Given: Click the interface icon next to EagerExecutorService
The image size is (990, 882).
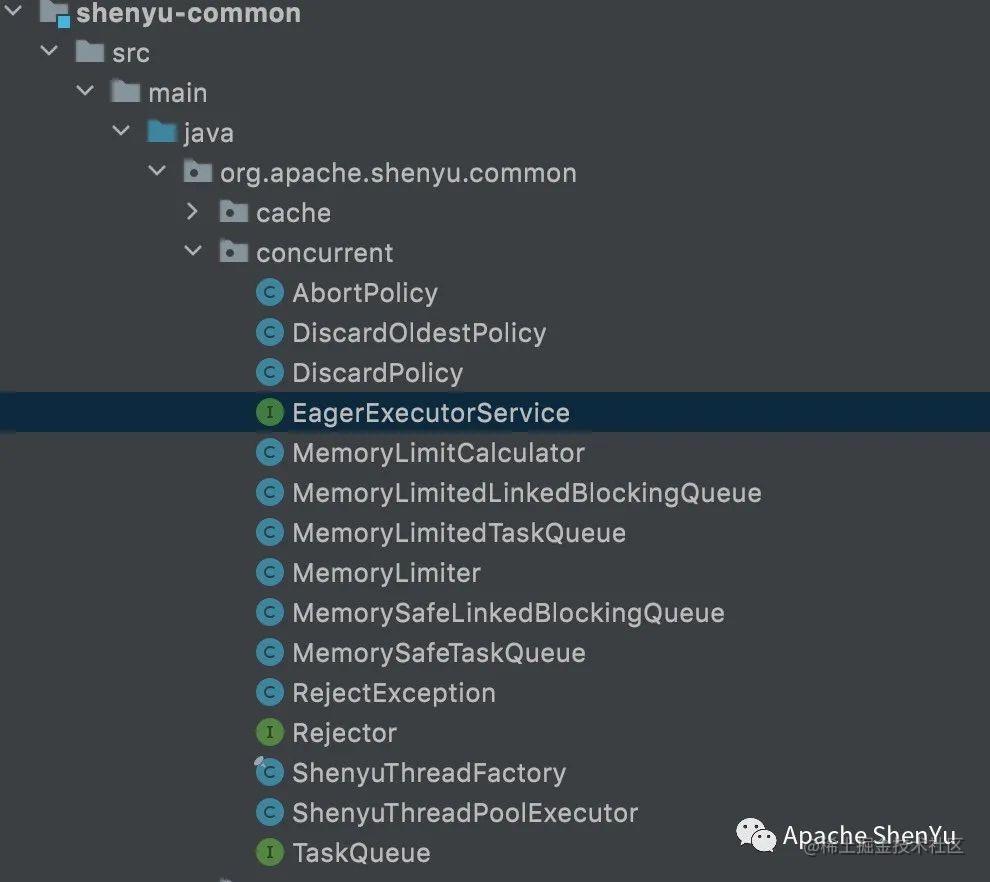Looking at the screenshot, I should (269, 413).
